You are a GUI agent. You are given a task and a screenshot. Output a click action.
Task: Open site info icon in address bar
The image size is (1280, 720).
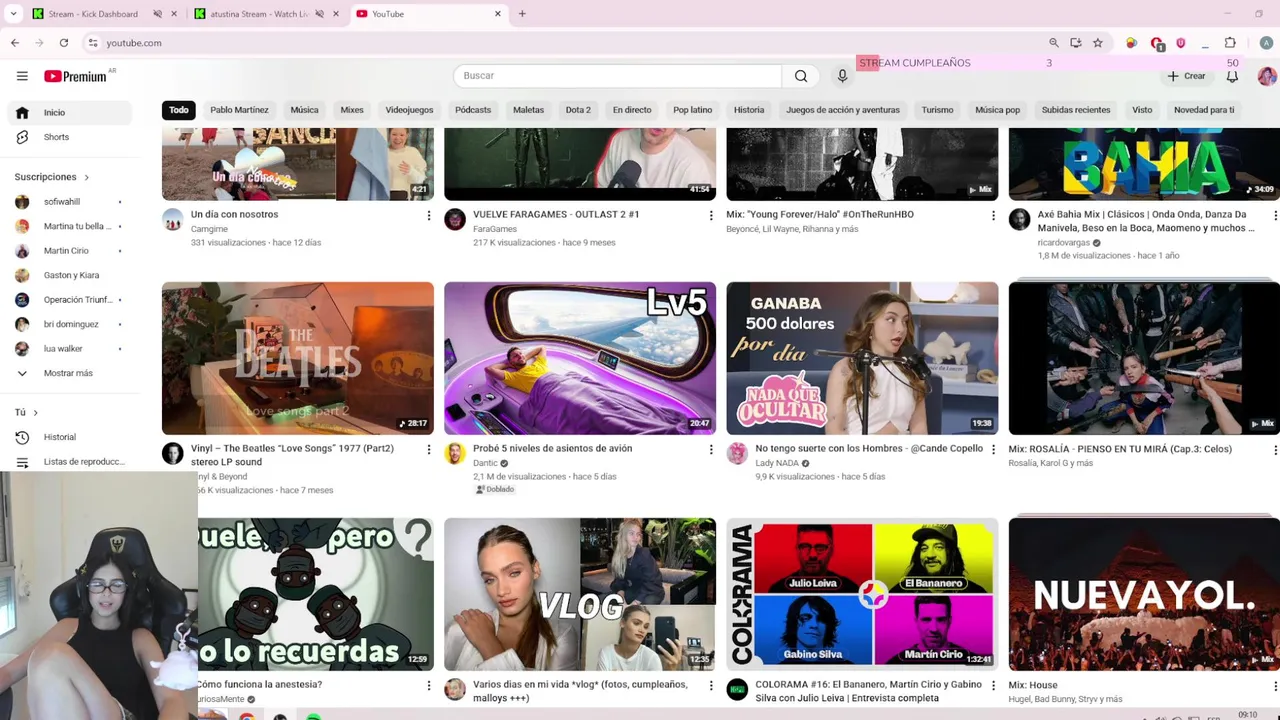pyautogui.click(x=93, y=43)
